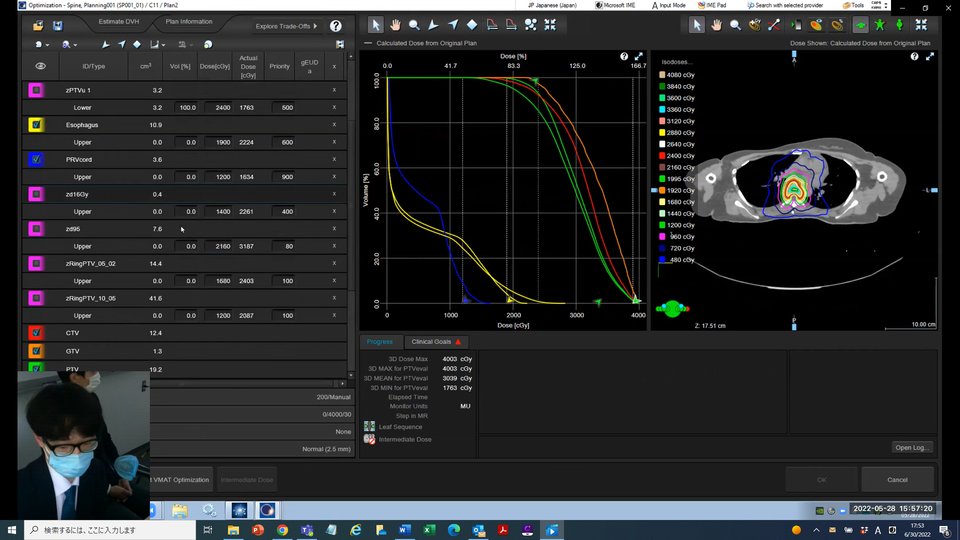Screen dimensions: 960x540
Task: Activate the zoom magnifier above DVH graph
Action: tap(414, 25)
